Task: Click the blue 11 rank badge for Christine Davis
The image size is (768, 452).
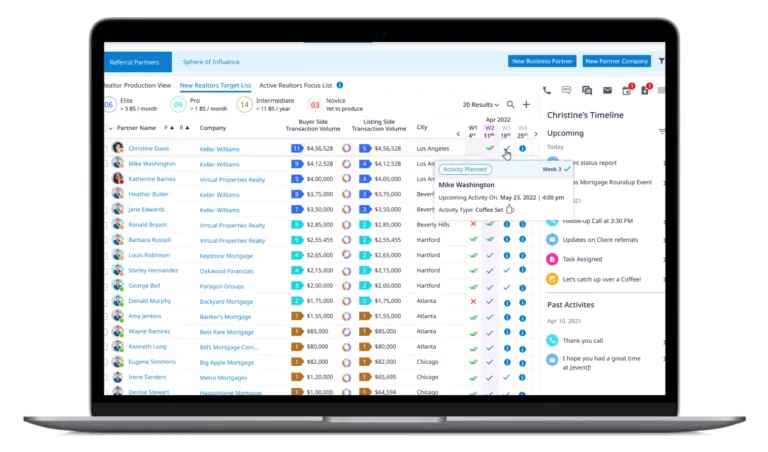Action: tap(297, 148)
